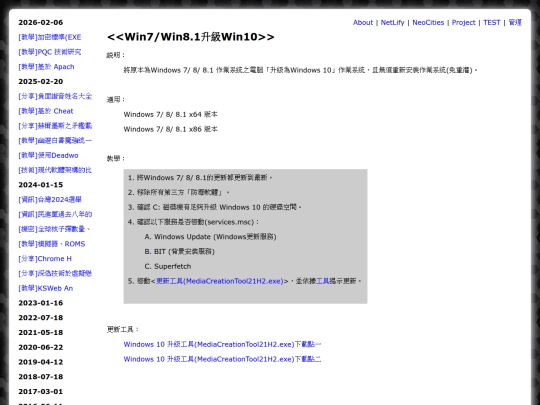Screen dimensions: 540x405
Task: Select text "Windows 7/ 8/ 8.1 x64 版本"
Action: [x=170, y=114]
